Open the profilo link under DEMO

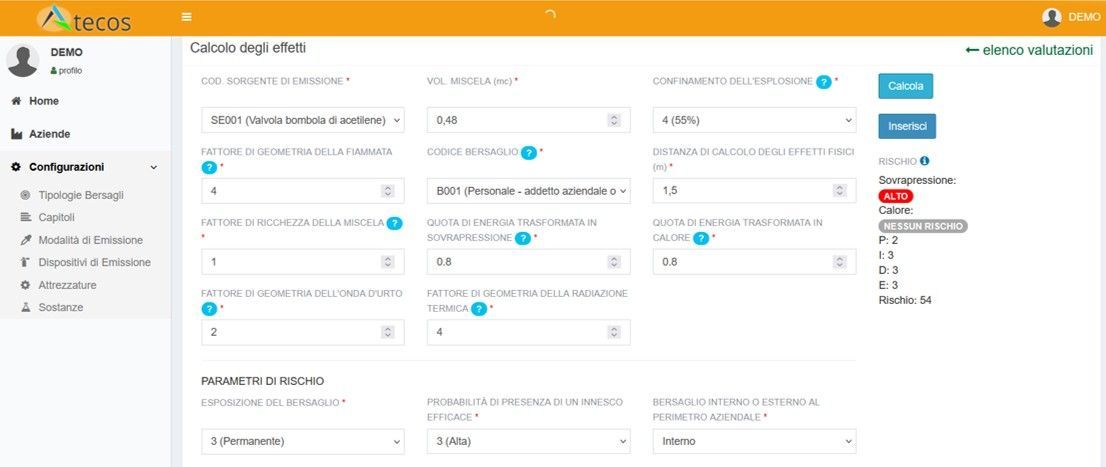[66, 71]
